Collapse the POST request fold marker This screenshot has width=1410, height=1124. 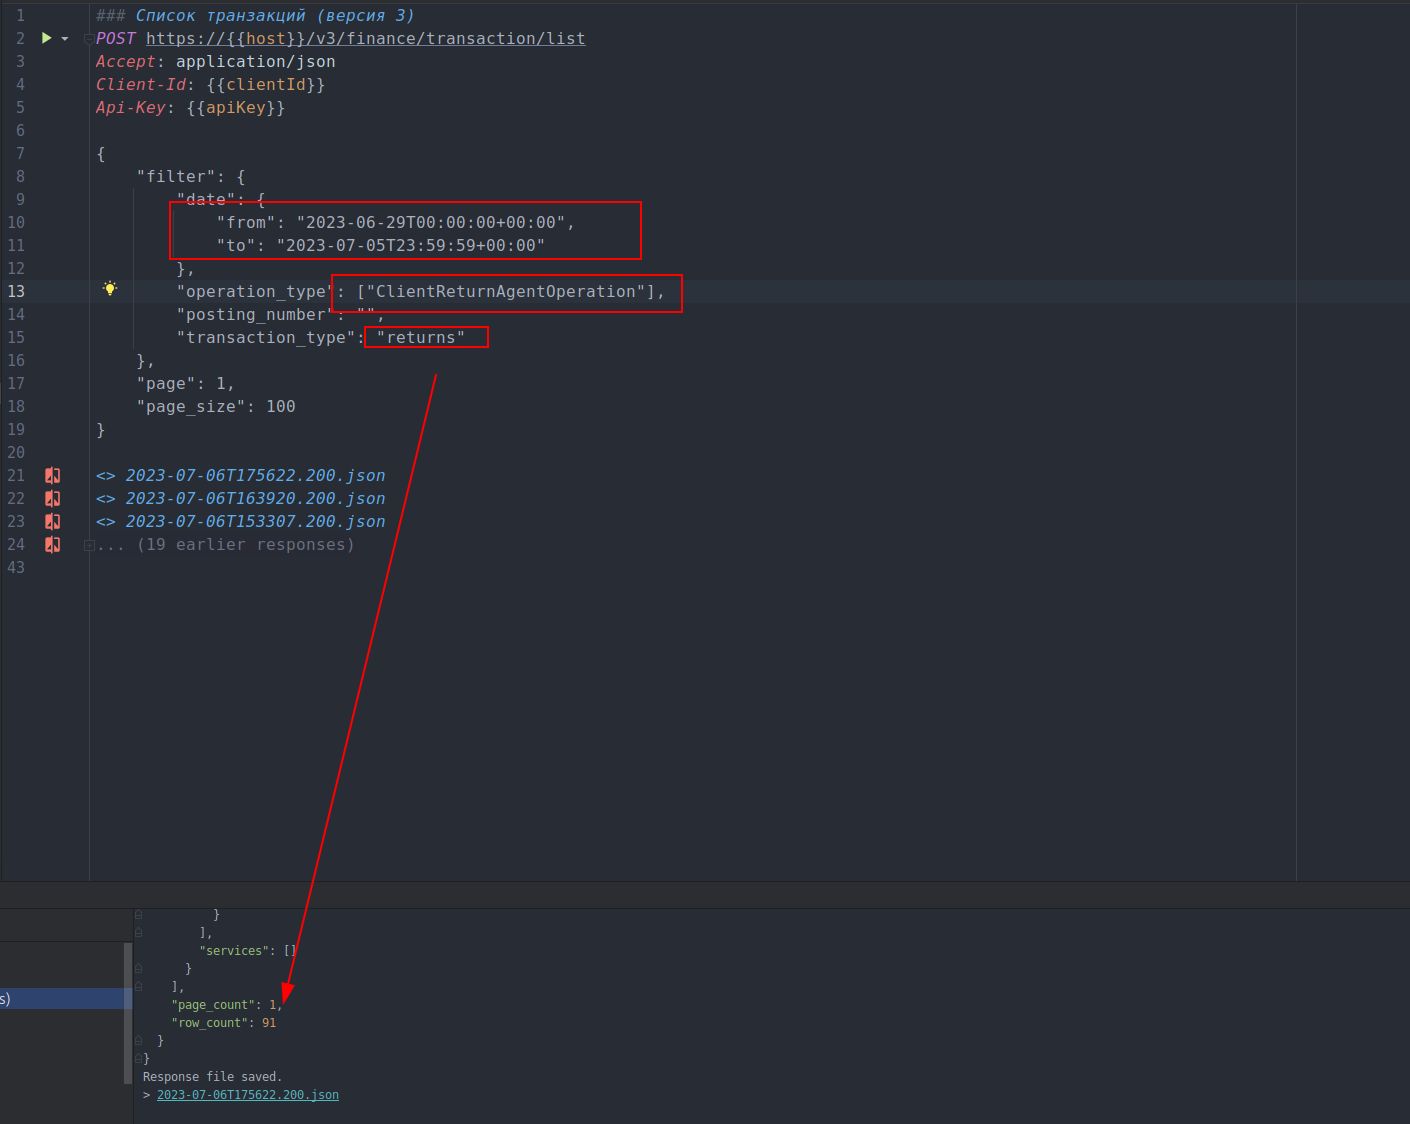(88, 39)
